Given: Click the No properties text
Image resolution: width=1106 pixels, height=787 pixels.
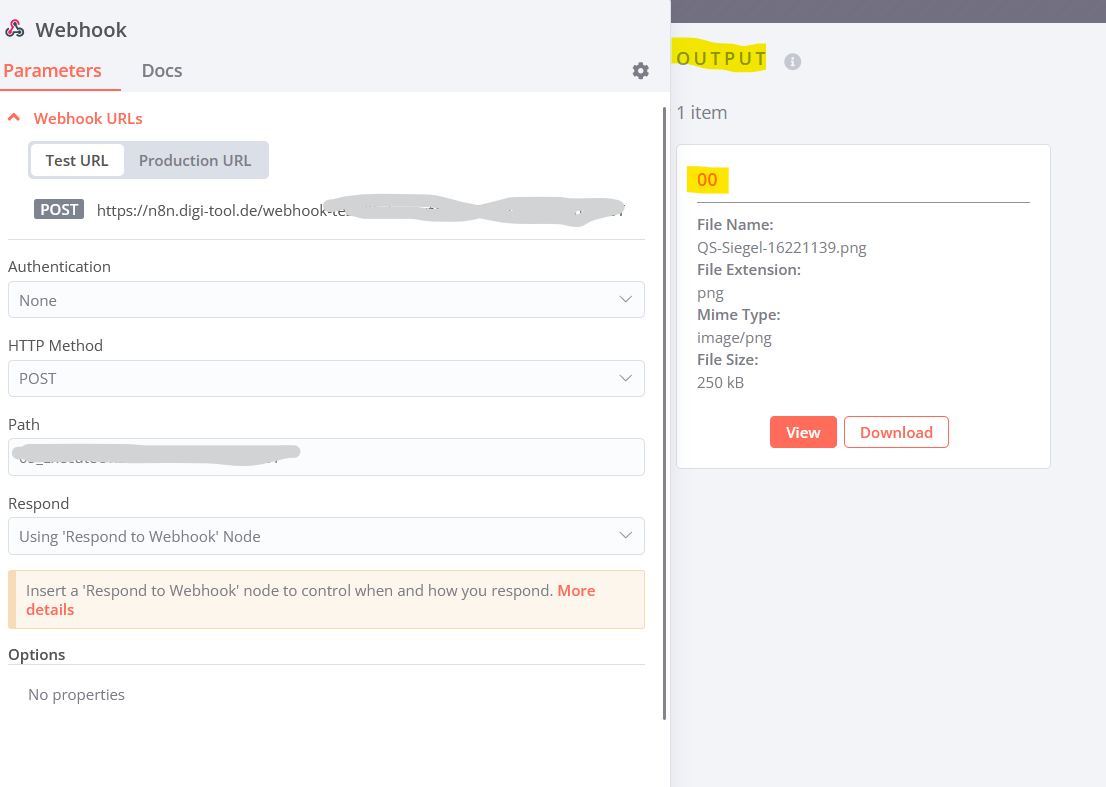Looking at the screenshot, I should click(76, 695).
